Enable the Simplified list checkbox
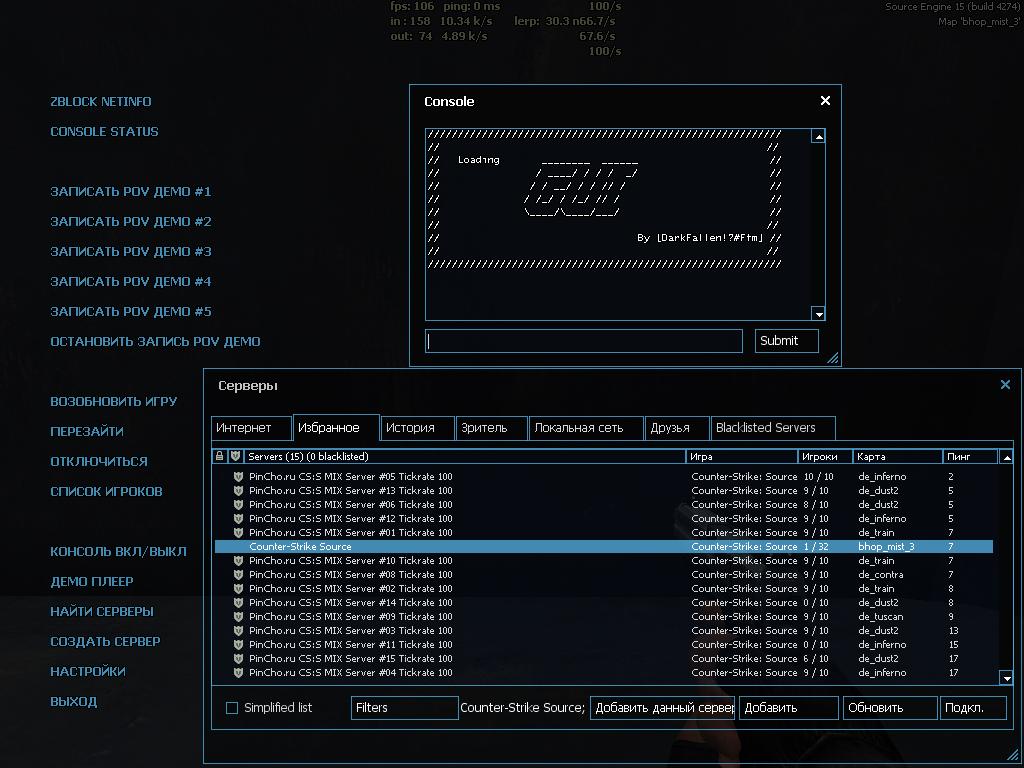The width and height of the screenshot is (1024, 768). (x=232, y=708)
